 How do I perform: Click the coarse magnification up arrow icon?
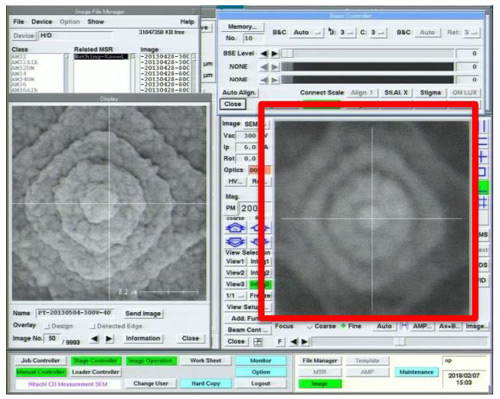click(236, 228)
